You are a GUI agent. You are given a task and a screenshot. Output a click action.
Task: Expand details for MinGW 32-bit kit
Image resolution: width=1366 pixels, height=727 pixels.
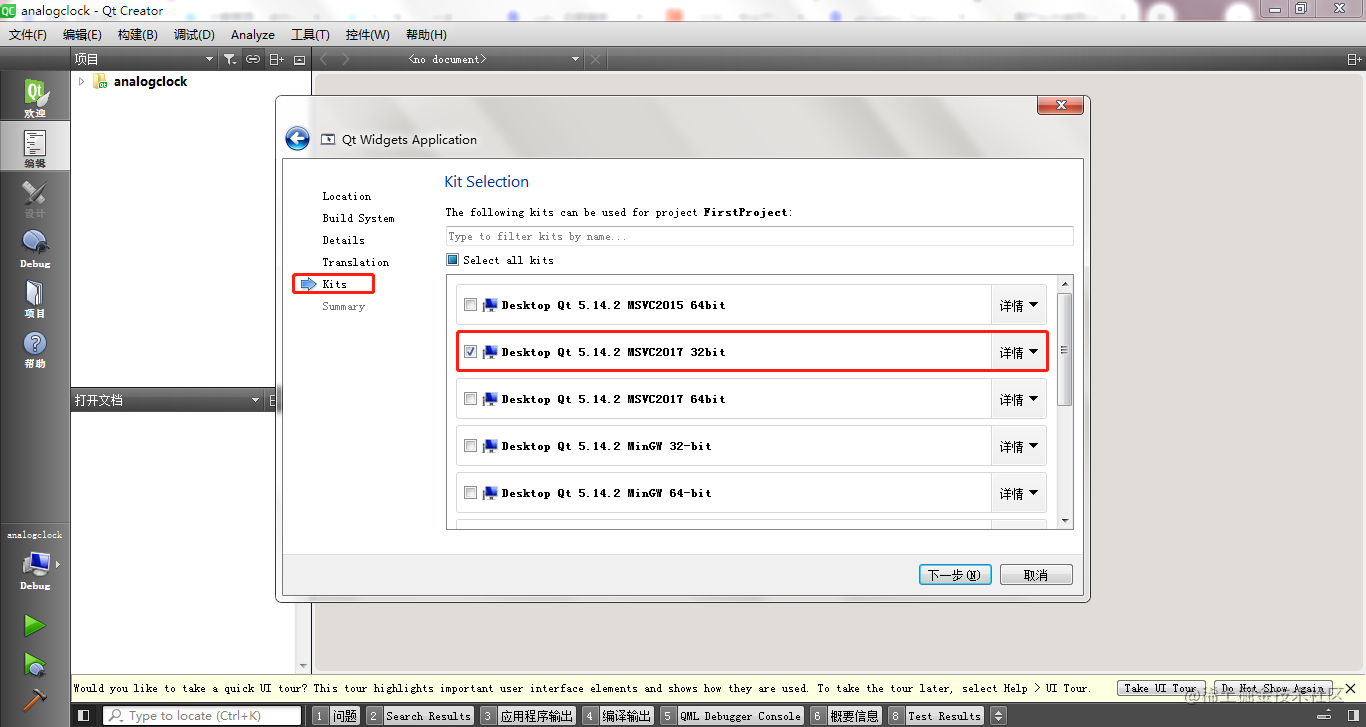pos(1018,446)
